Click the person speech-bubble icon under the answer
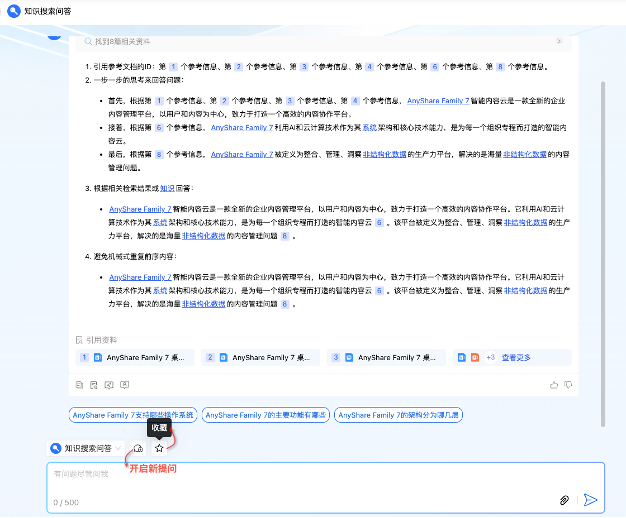The width and height of the screenshot is (626, 518). pos(125,385)
